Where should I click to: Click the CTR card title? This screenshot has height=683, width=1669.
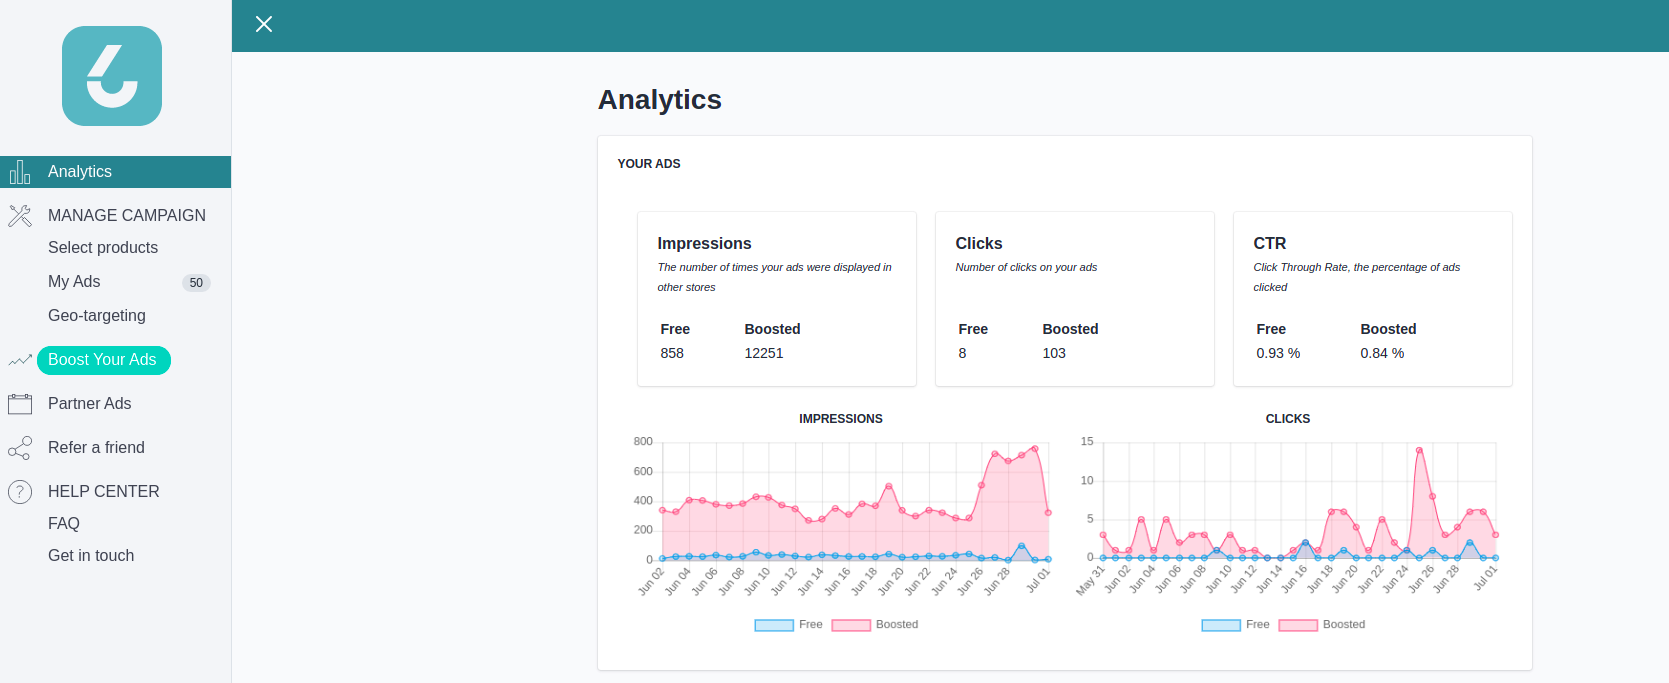pos(1270,244)
